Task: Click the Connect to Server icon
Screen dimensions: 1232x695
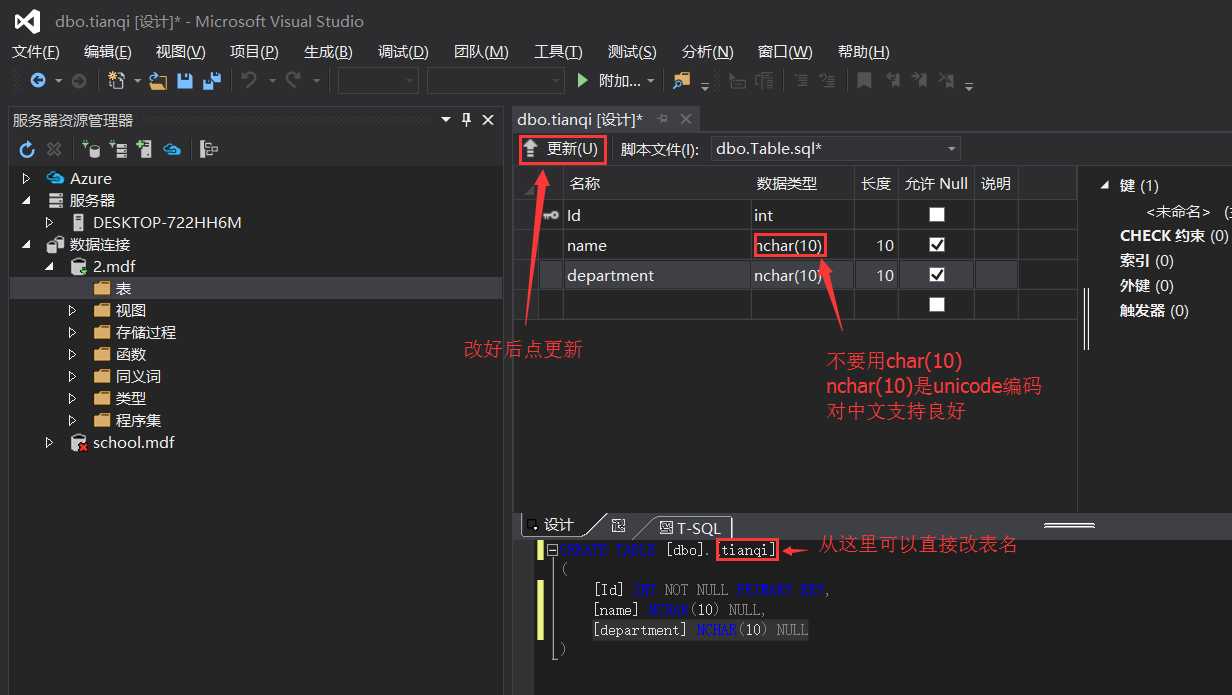Action: click(118, 150)
